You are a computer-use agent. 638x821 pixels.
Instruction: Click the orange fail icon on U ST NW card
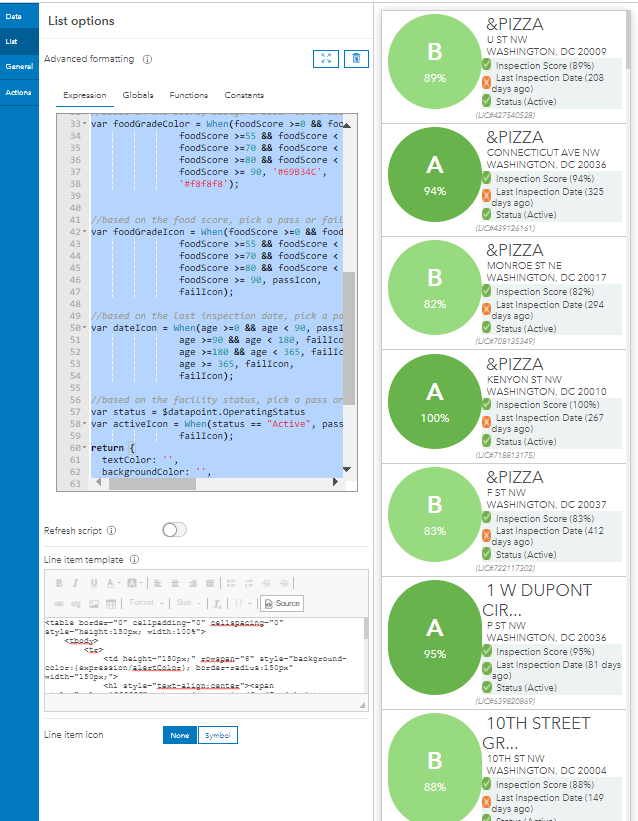tap(486, 82)
